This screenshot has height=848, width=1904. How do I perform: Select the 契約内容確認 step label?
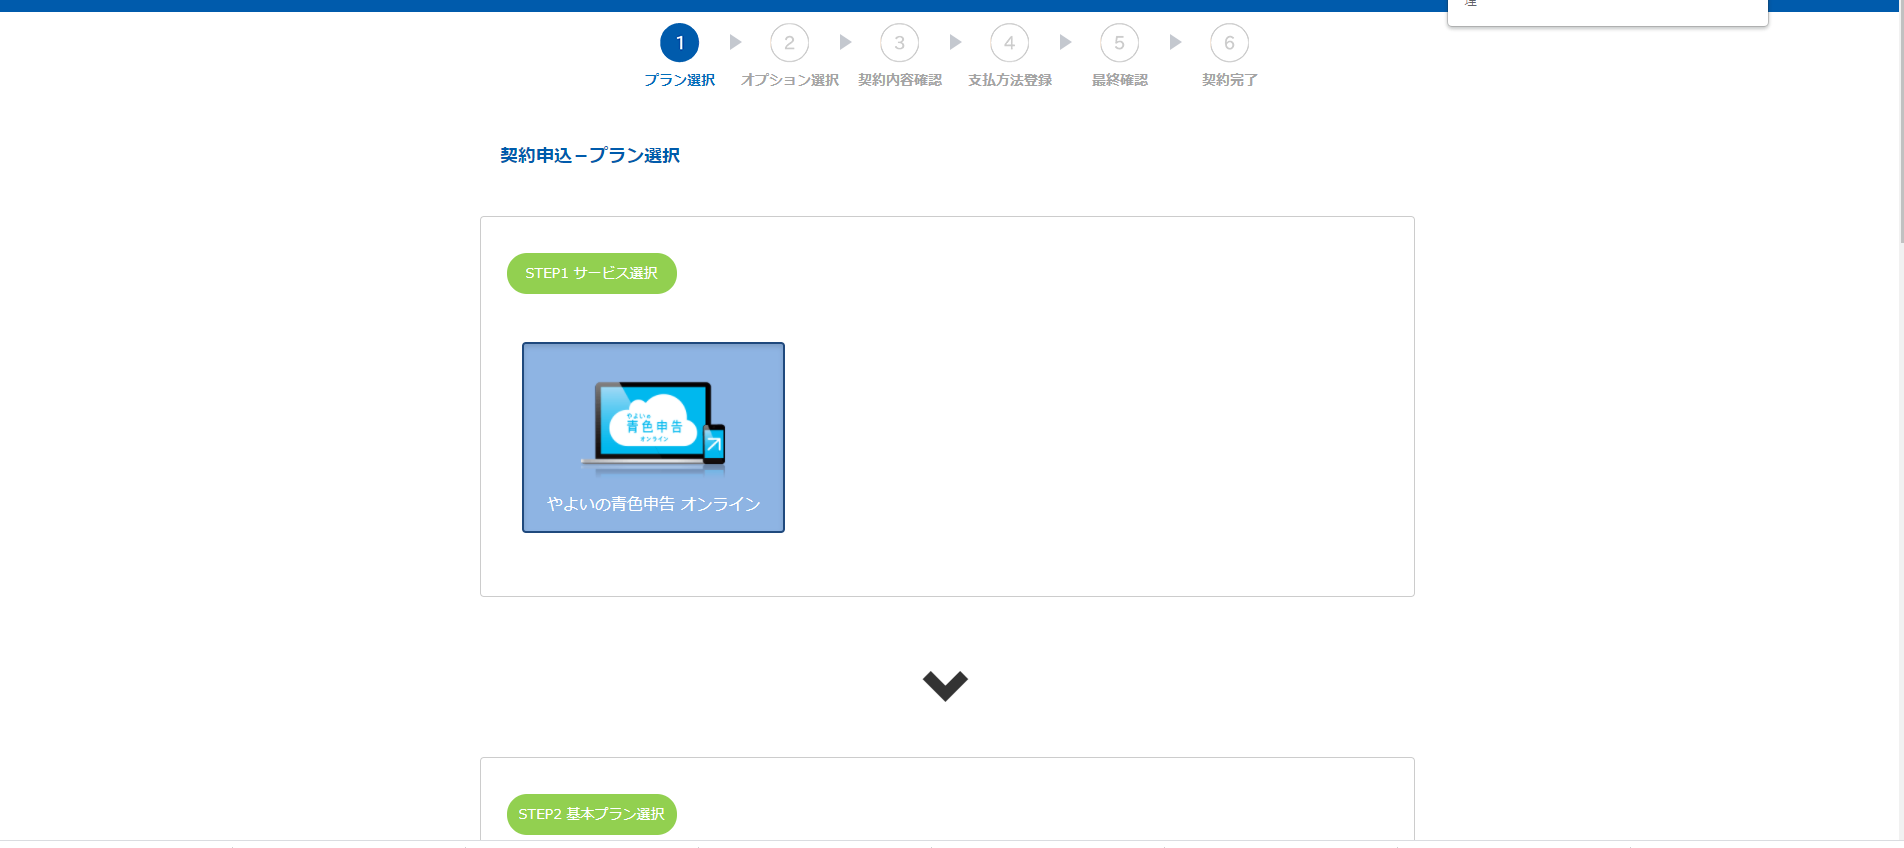click(x=899, y=80)
